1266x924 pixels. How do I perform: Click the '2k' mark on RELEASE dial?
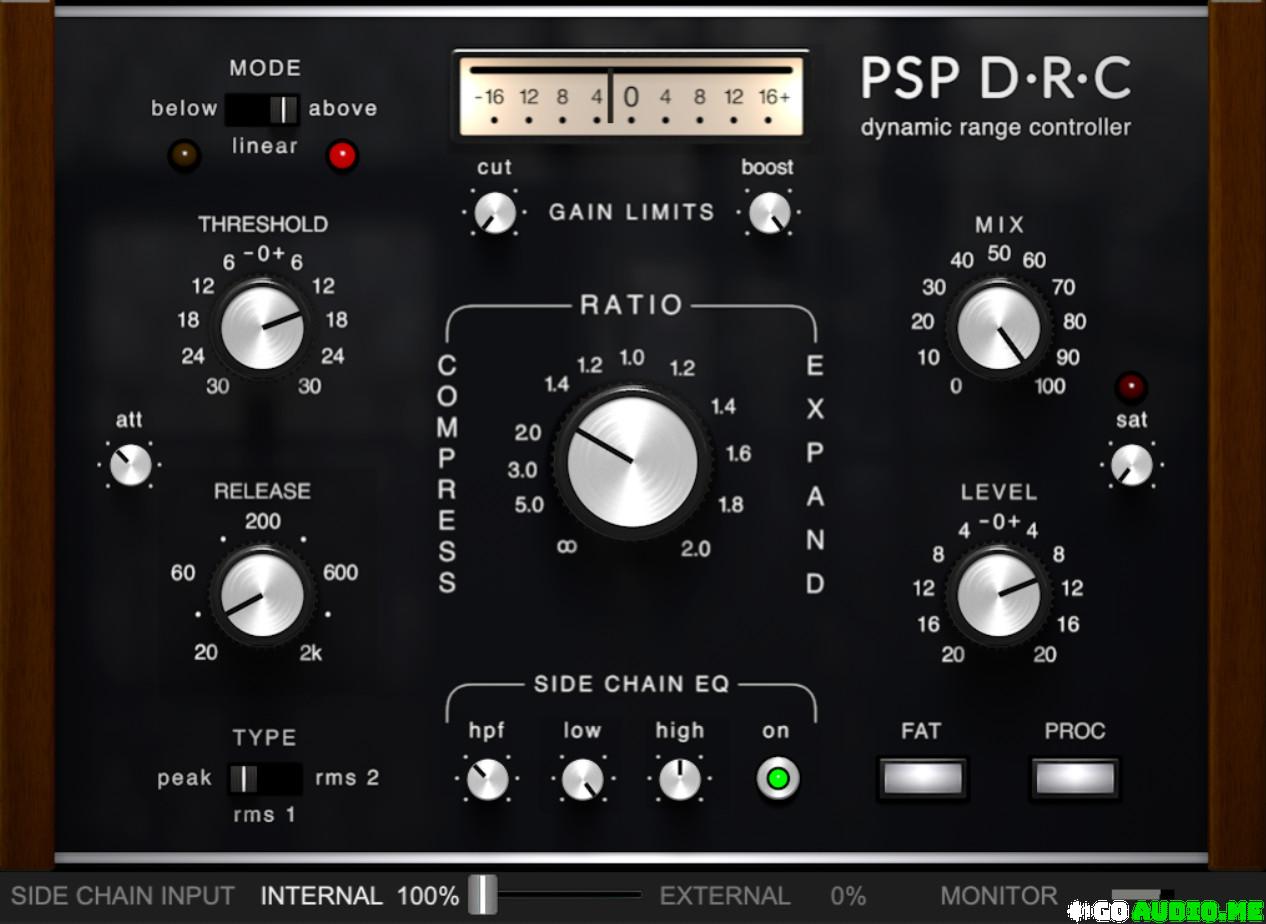click(311, 654)
